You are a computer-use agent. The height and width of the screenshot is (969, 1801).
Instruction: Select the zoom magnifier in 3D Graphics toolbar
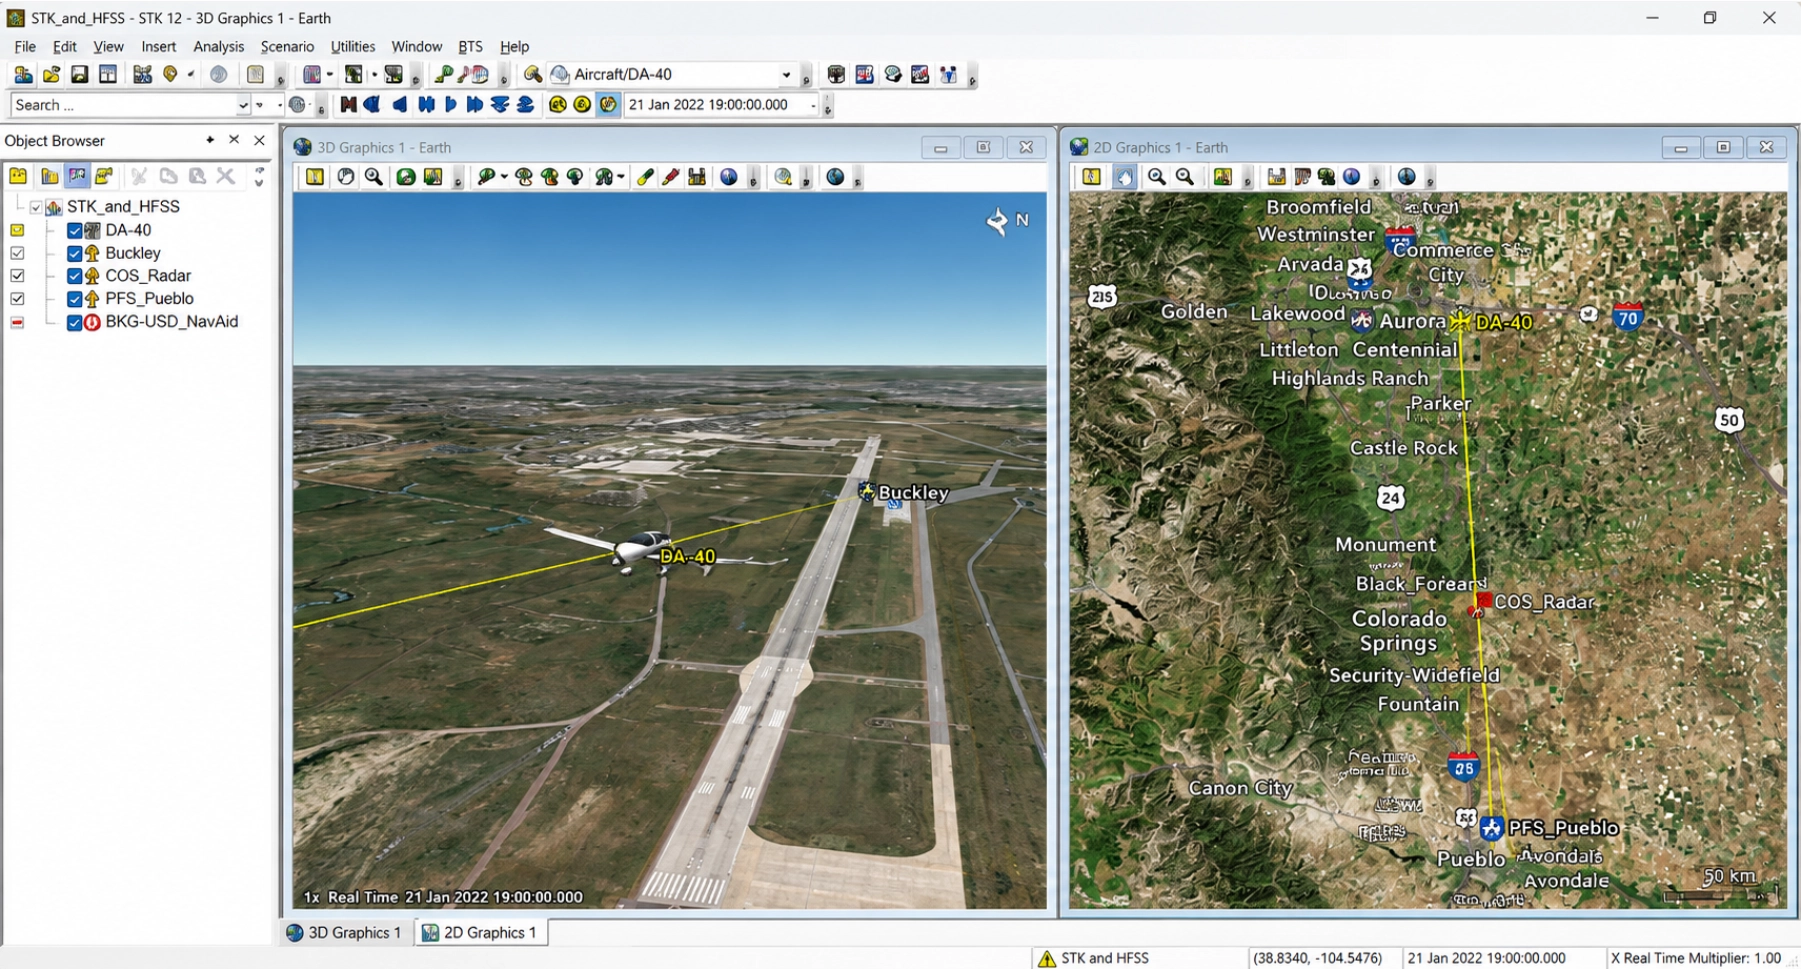(x=374, y=177)
